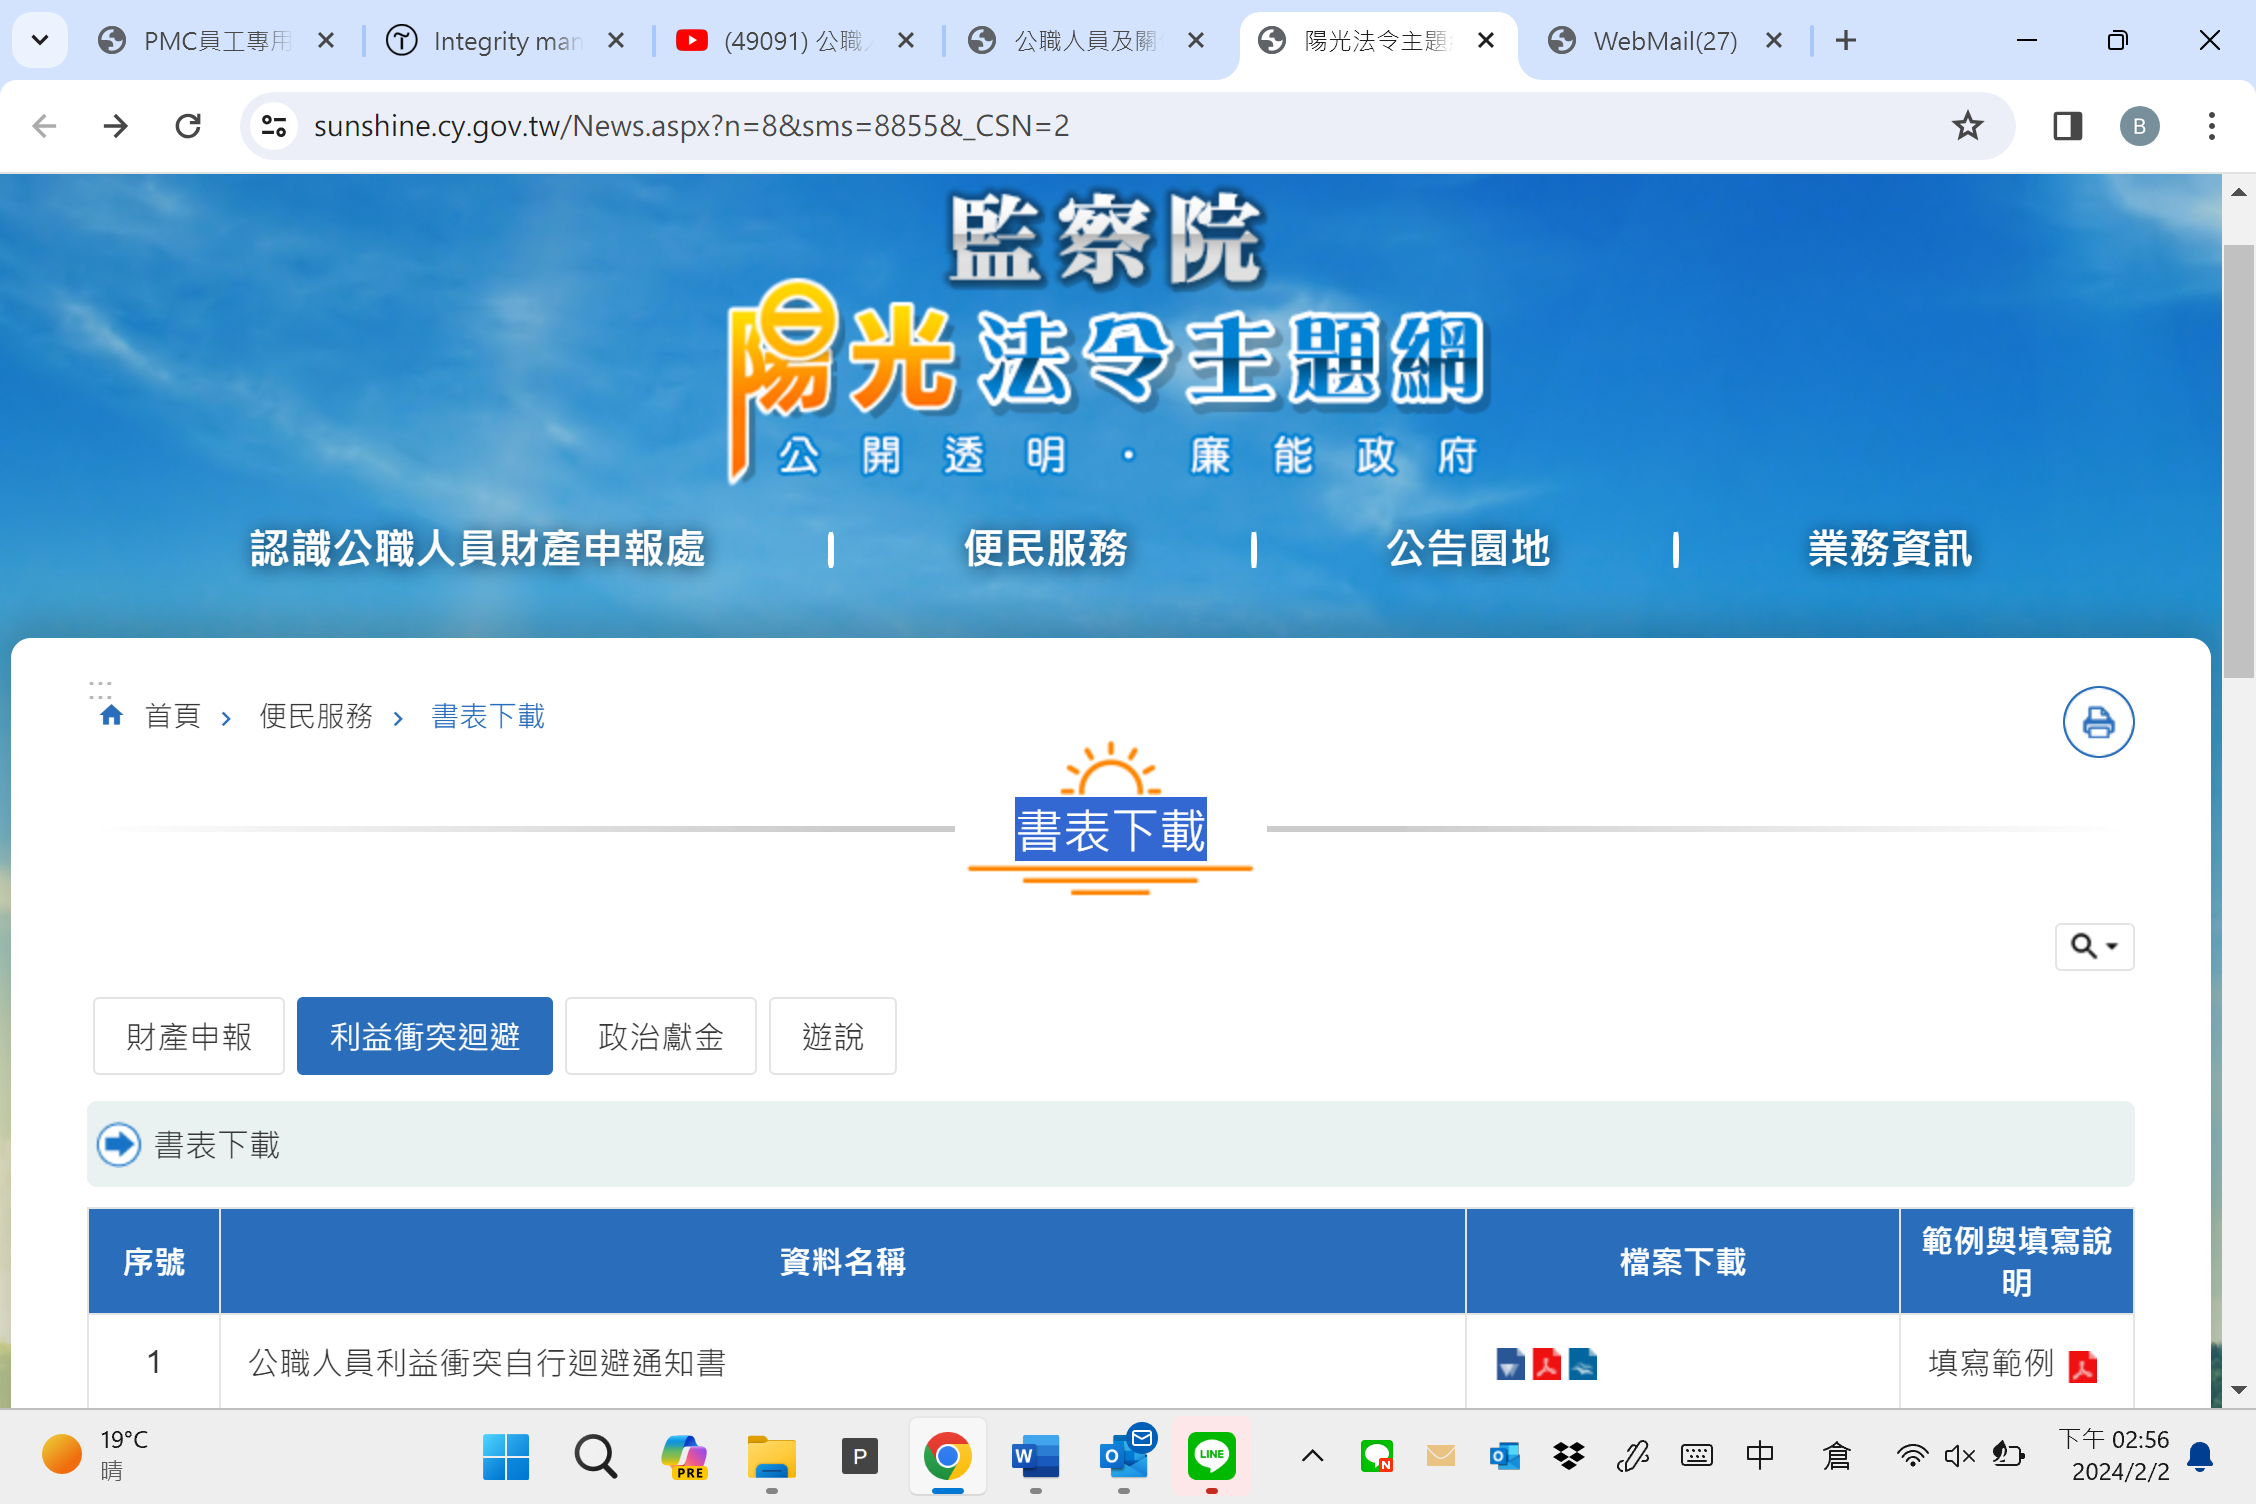
Task: Click 便民服務 breadcrumb link
Action: 316,716
